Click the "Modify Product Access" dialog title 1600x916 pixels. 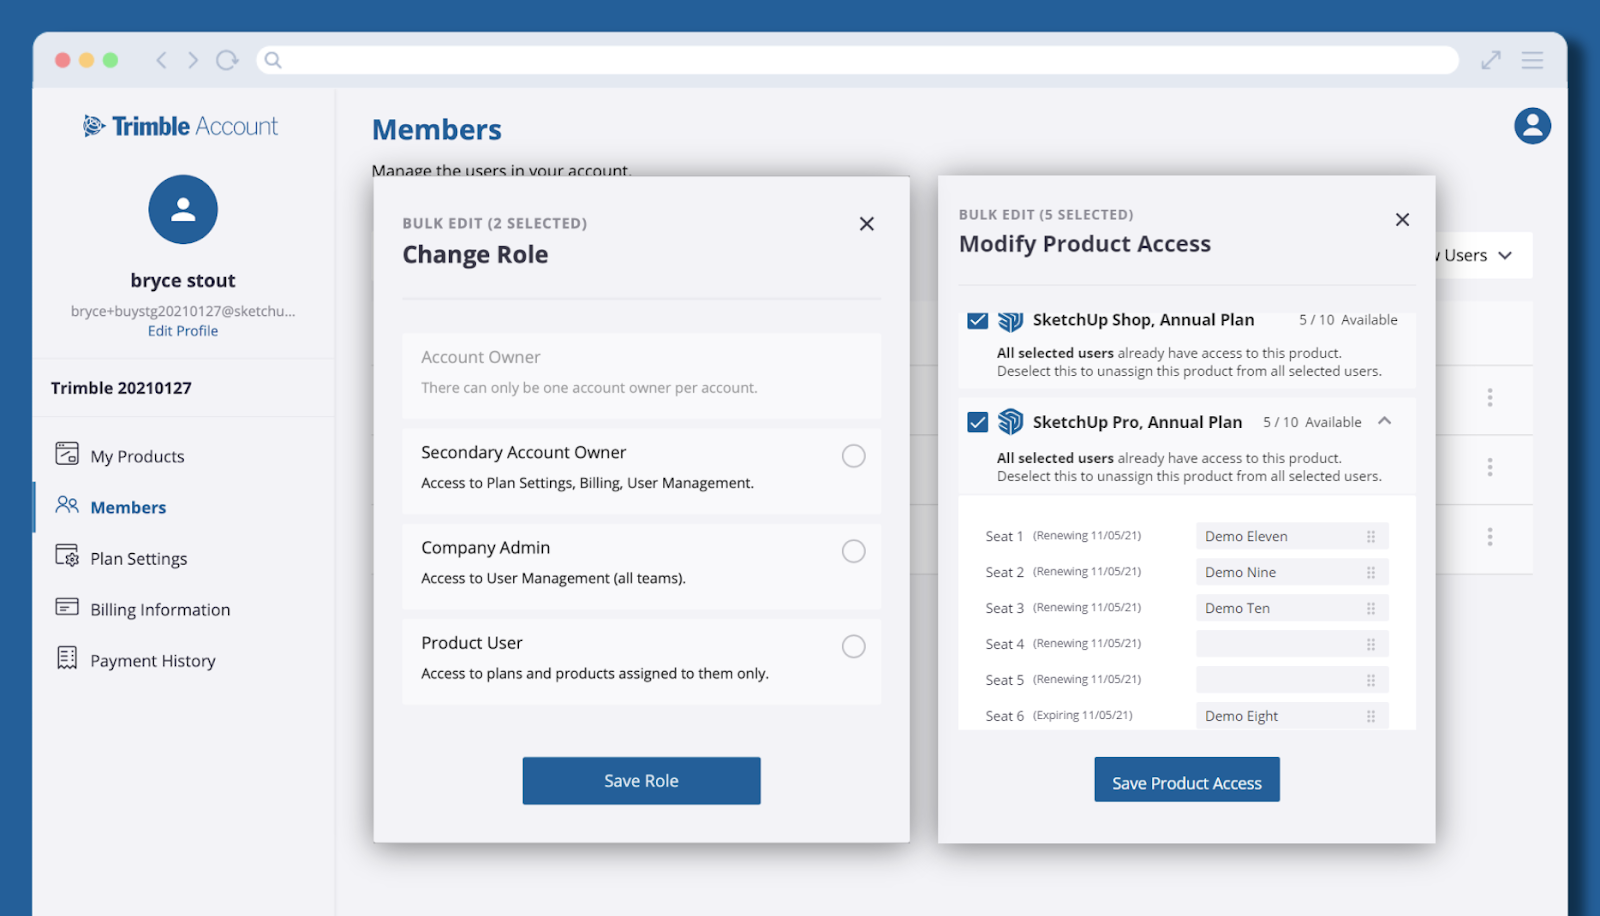(1085, 244)
